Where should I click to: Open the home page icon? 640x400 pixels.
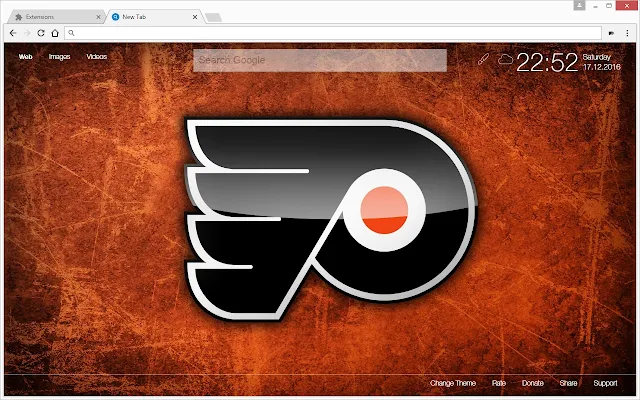(x=55, y=33)
